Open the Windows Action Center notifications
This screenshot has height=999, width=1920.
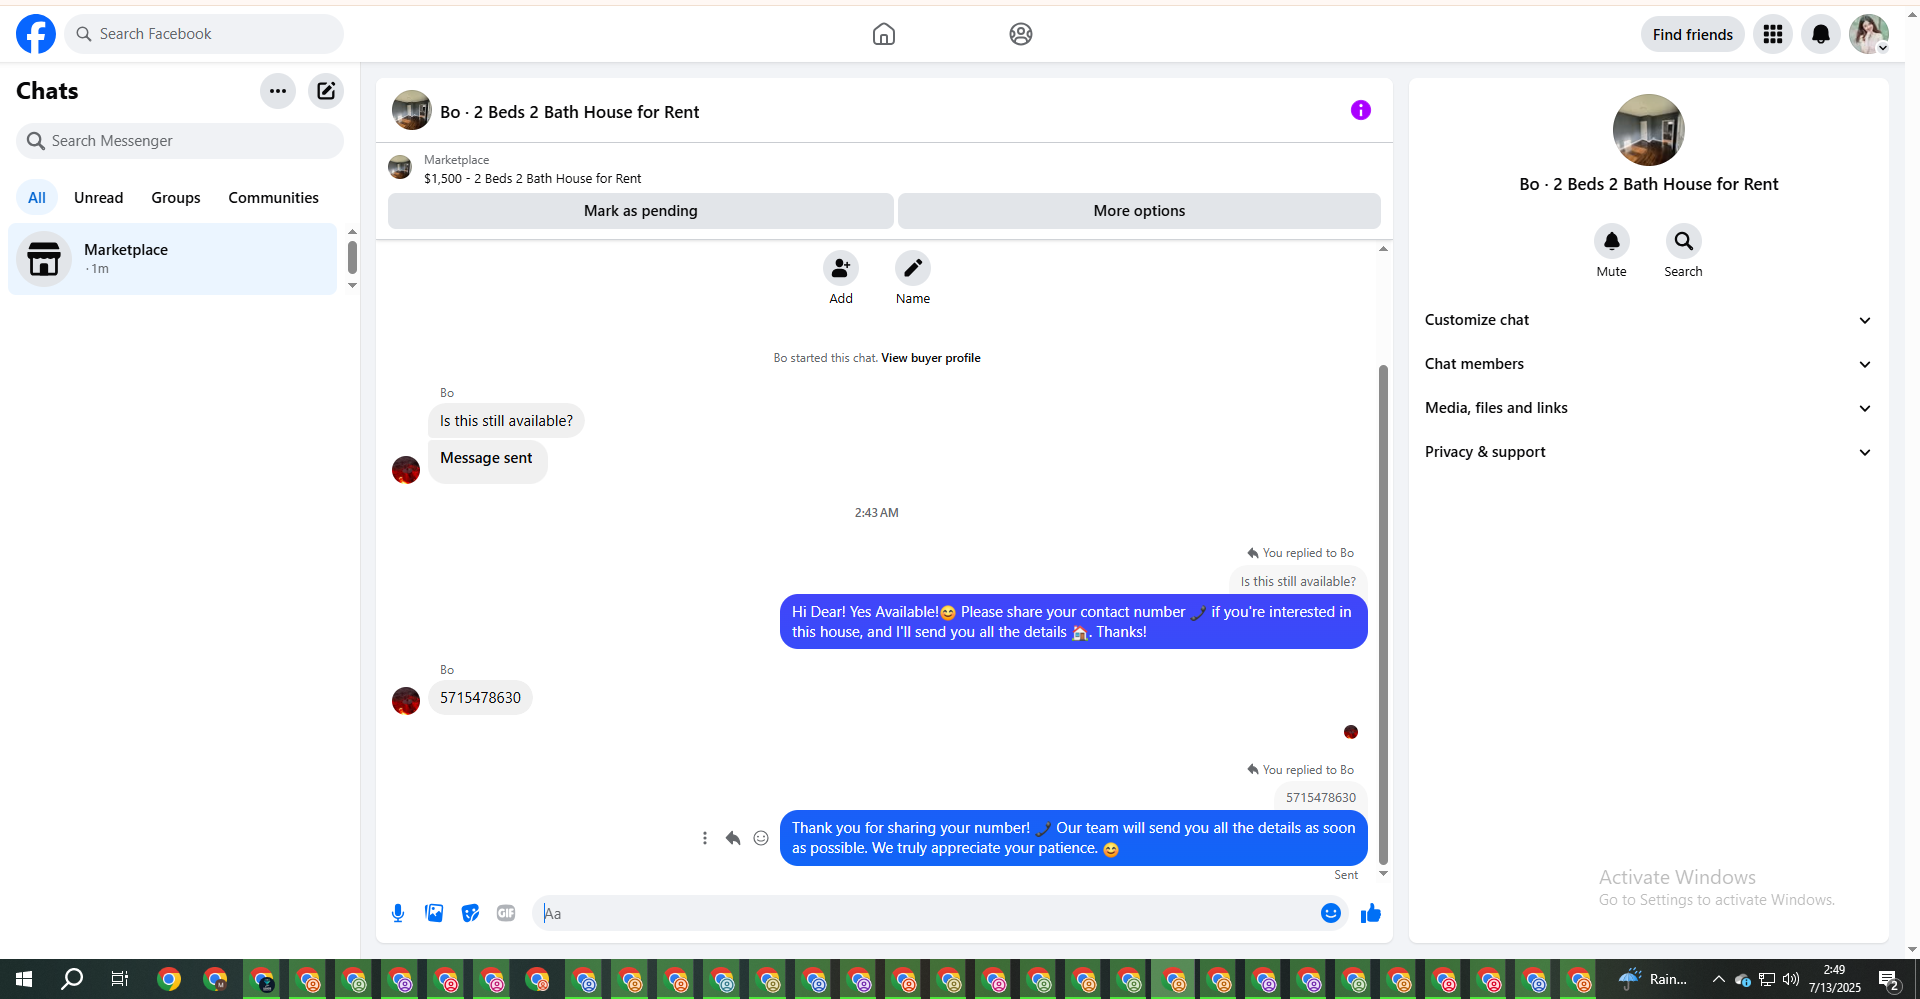(x=1889, y=980)
